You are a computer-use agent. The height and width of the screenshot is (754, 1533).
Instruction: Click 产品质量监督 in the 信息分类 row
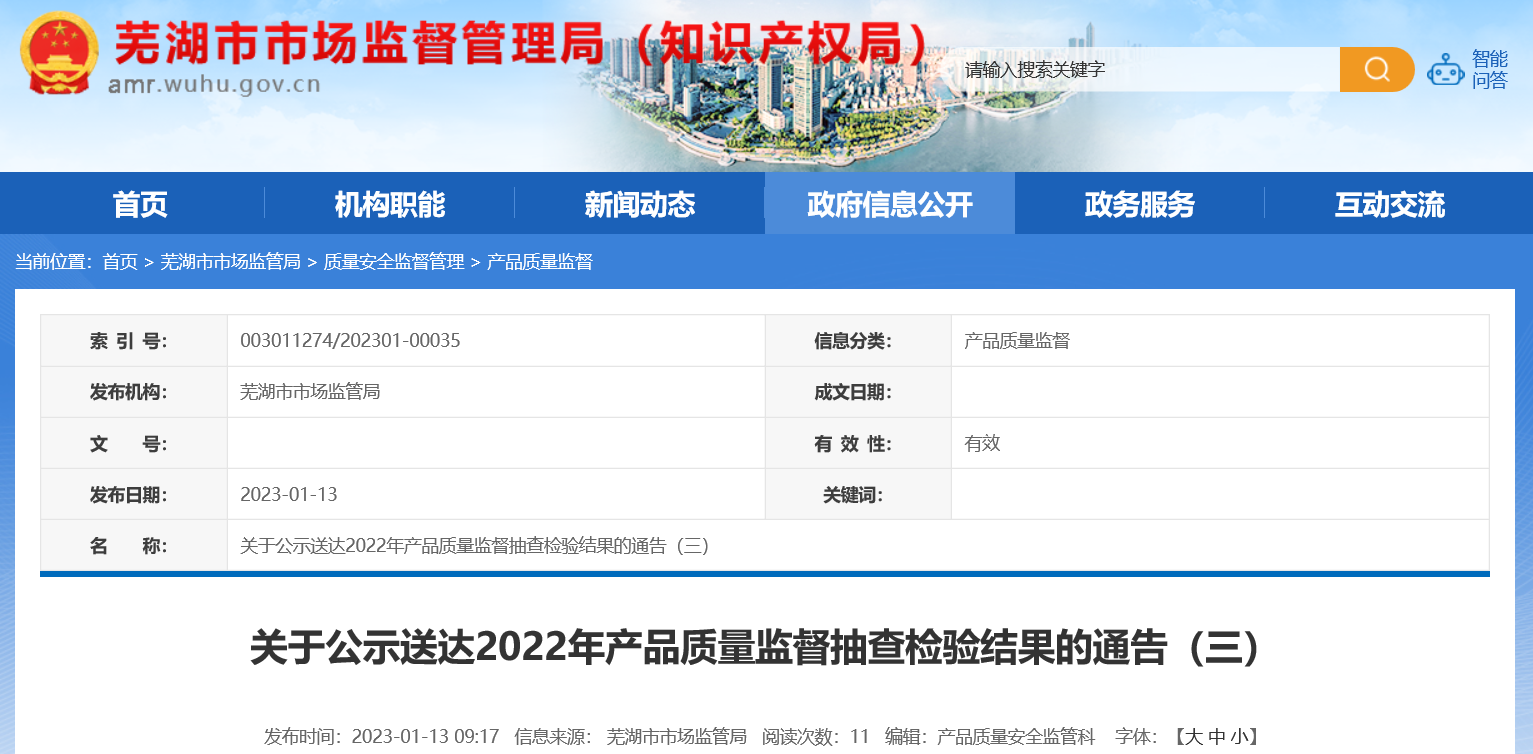tap(1017, 341)
